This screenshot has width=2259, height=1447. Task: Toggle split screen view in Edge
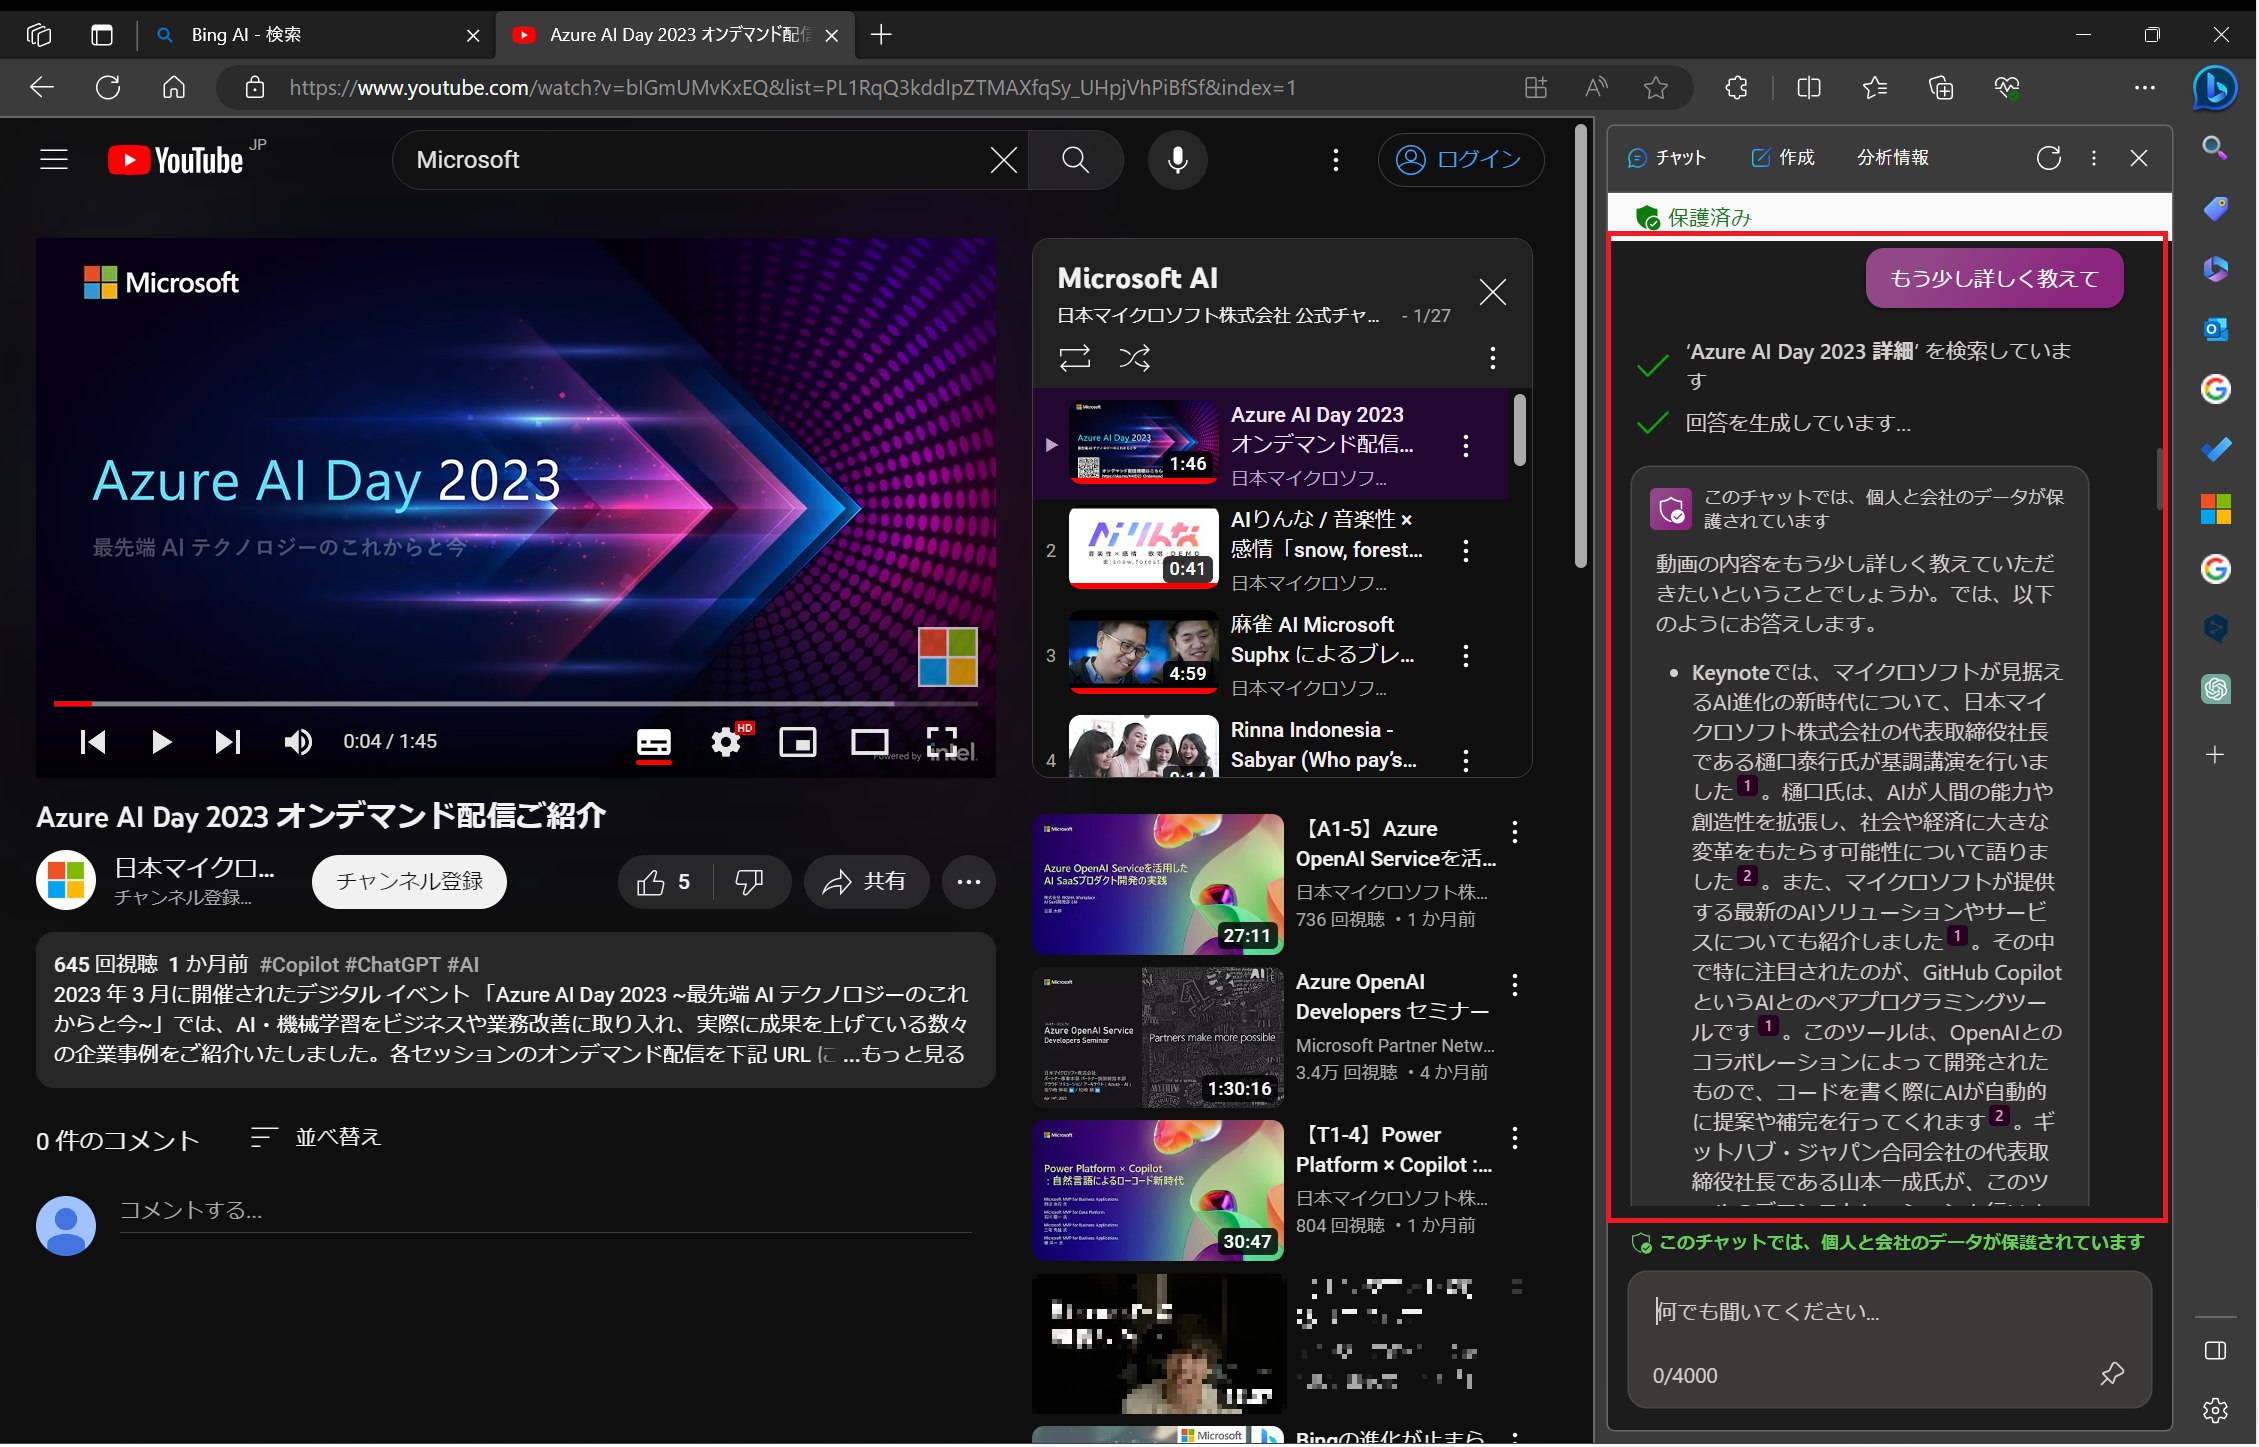[1809, 88]
